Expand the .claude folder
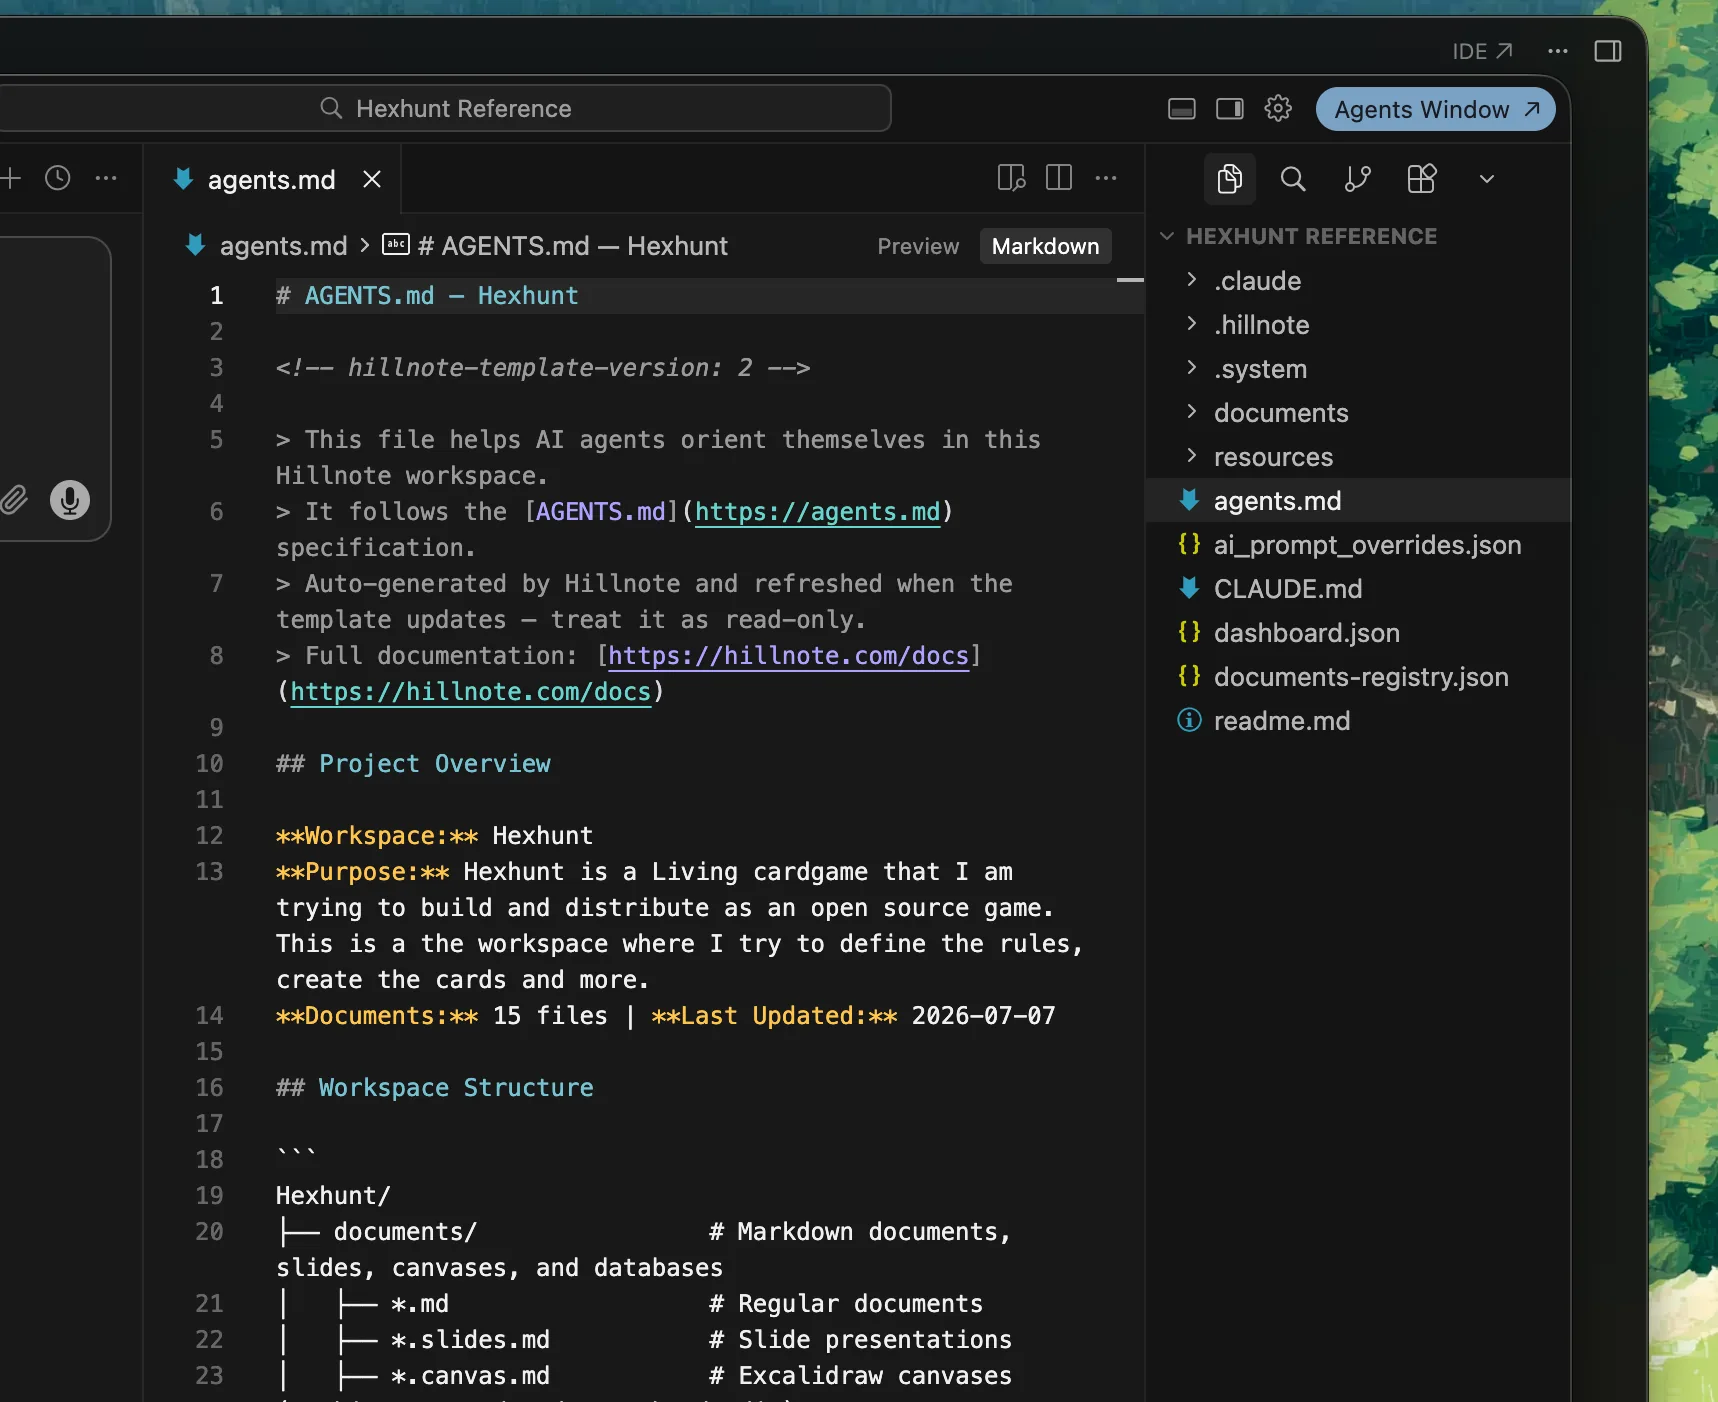Viewport: 1718px width, 1402px height. pyautogui.click(x=1257, y=281)
